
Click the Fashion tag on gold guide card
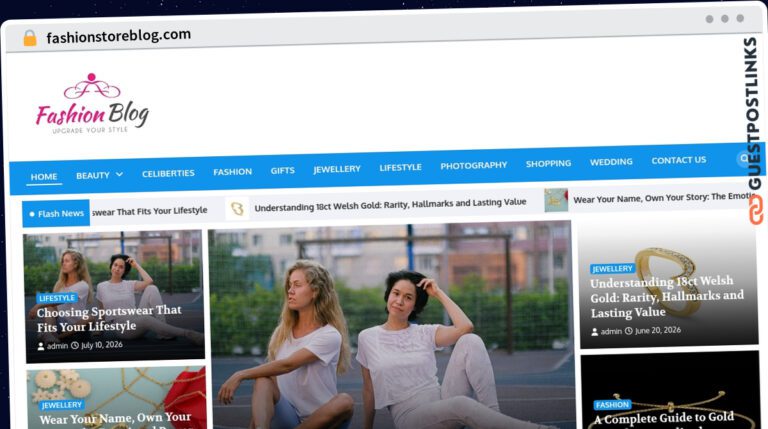coord(612,405)
